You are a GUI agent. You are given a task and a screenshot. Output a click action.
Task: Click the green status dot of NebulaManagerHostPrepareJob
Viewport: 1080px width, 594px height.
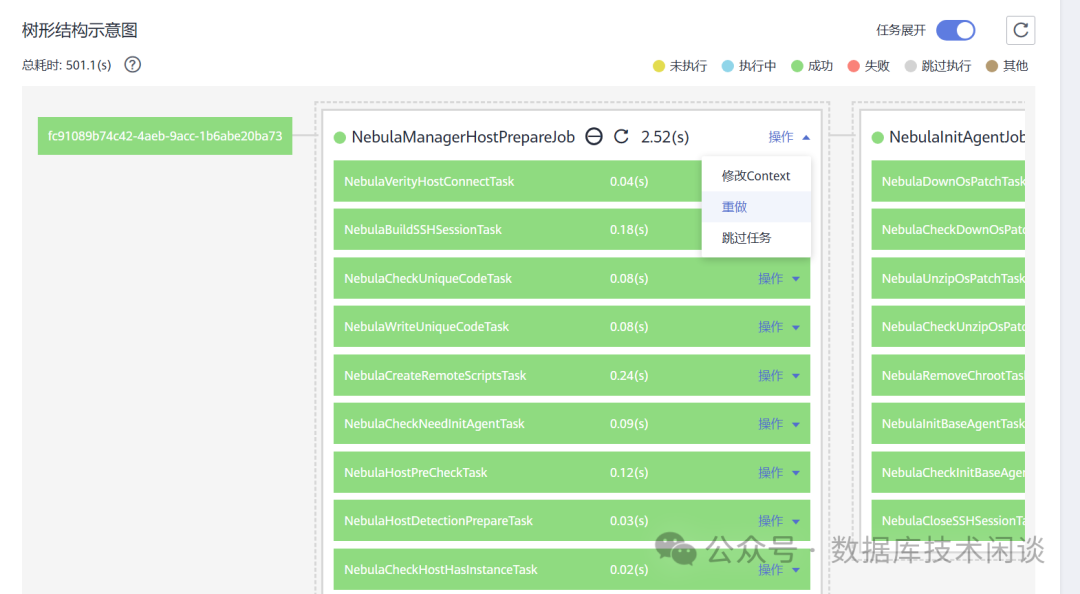click(x=340, y=137)
